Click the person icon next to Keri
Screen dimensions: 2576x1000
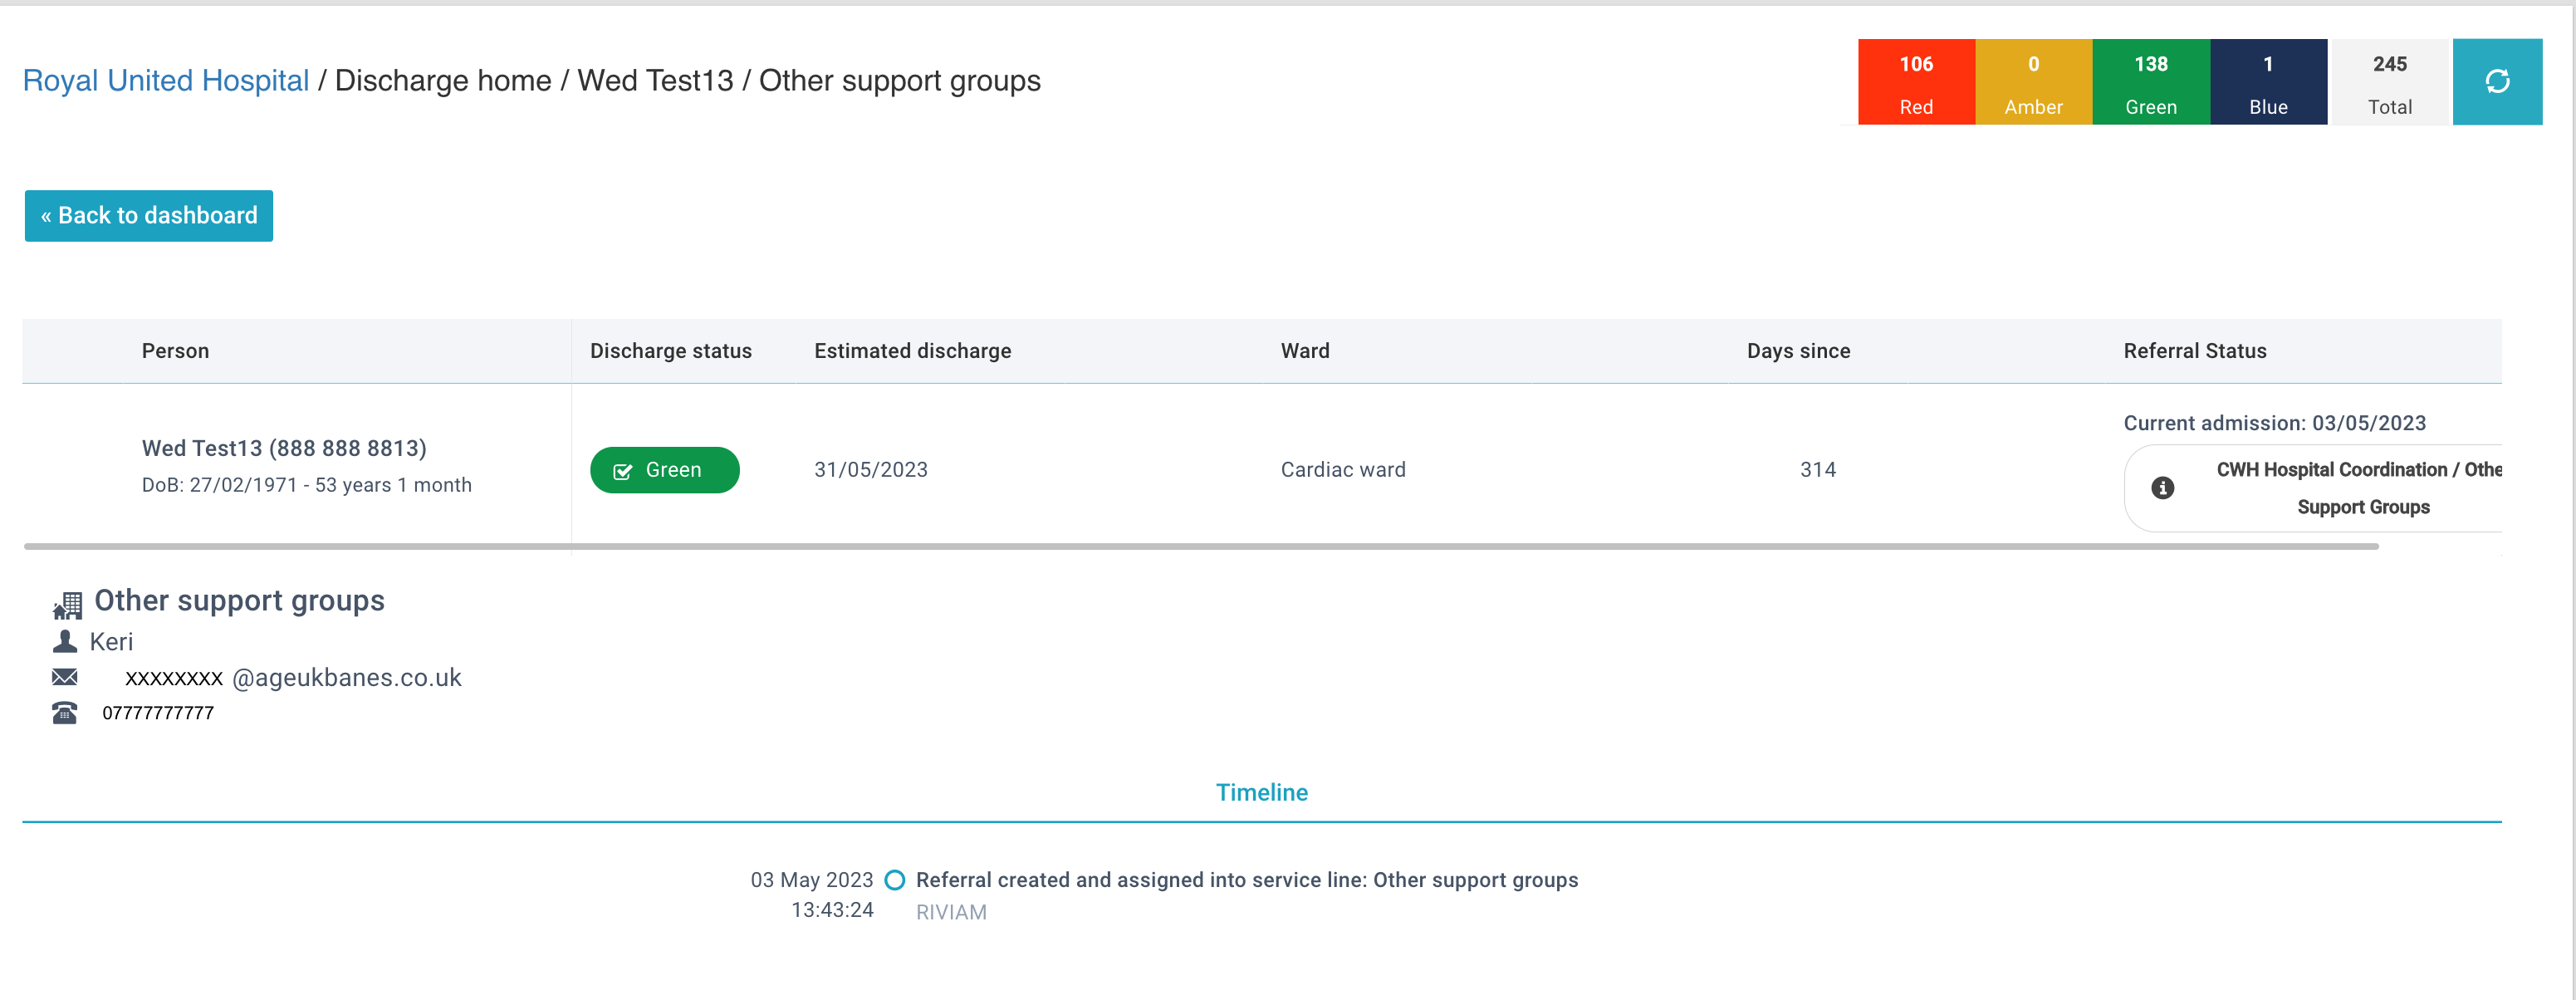(x=65, y=641)
